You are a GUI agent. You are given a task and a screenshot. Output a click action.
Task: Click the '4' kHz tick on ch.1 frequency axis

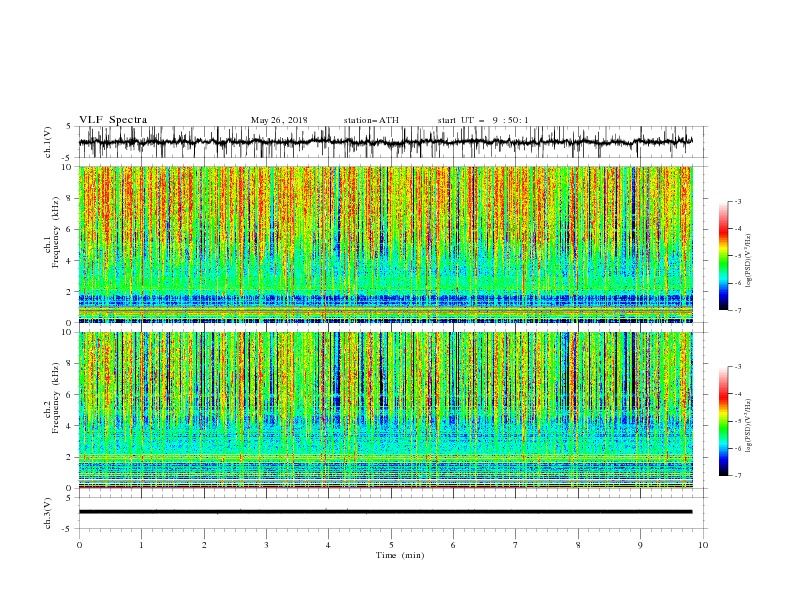click(71, 261)
